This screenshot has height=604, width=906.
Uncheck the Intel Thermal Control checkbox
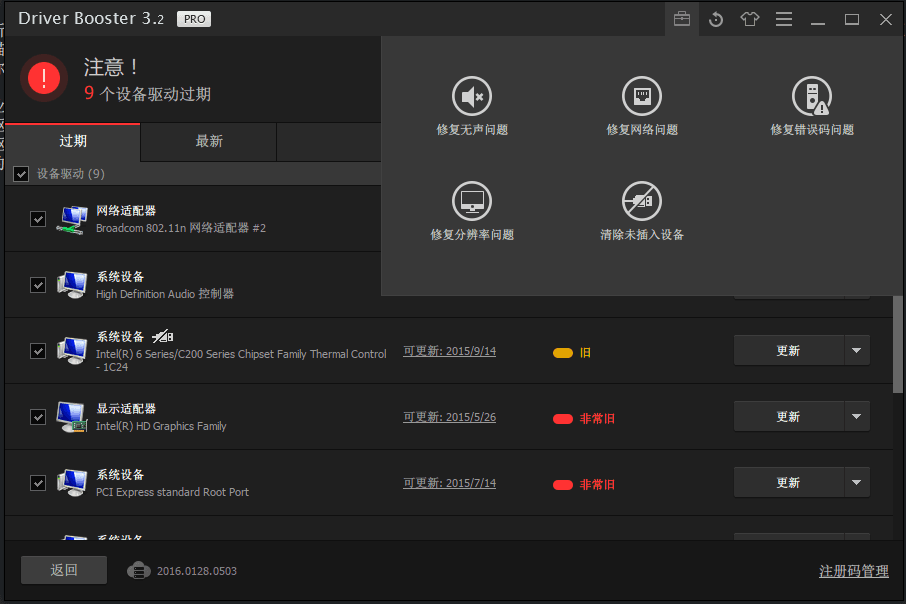point(38,351)
